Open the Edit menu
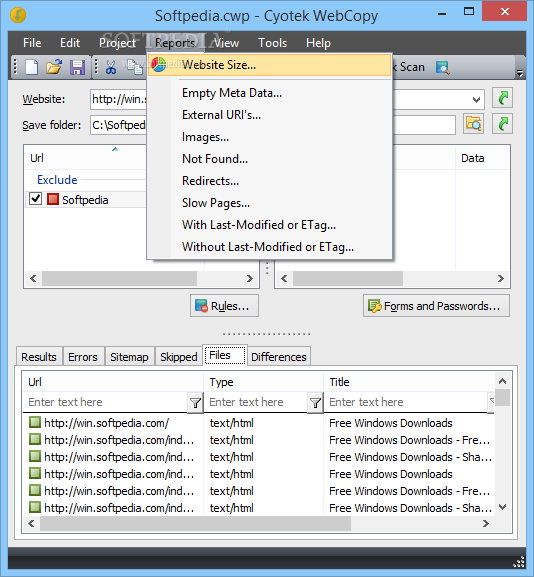This screenshot has width=534, height=577. pyautogui.click(x=70, y=43)
